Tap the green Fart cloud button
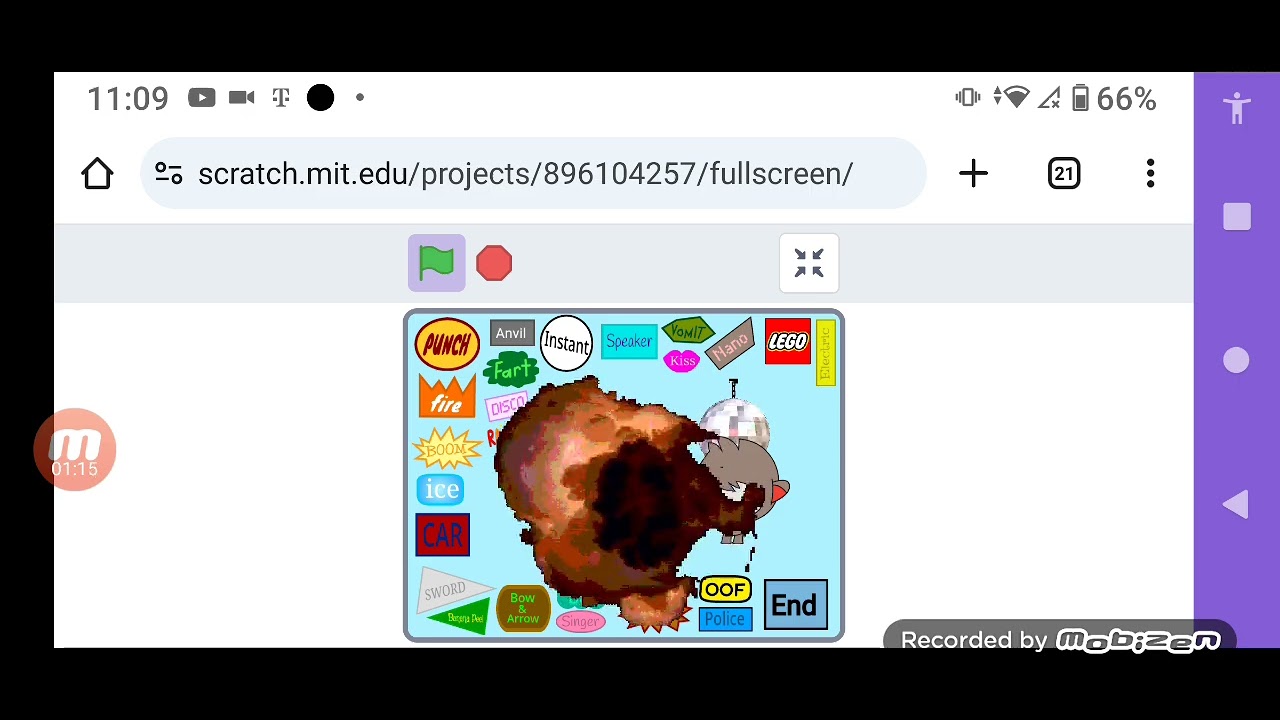 pos(511,371)
